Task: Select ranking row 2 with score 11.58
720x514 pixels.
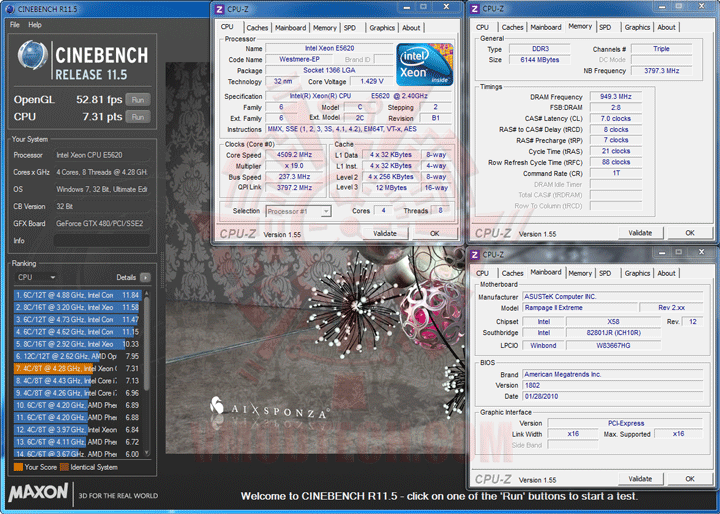Action: [77, 307]
